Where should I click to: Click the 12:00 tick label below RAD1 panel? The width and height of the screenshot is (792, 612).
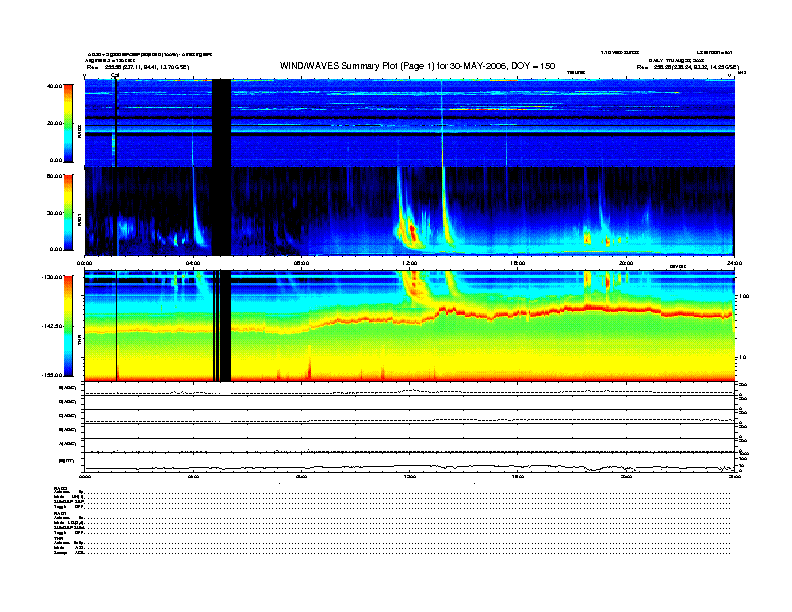[x=410, y=263]
